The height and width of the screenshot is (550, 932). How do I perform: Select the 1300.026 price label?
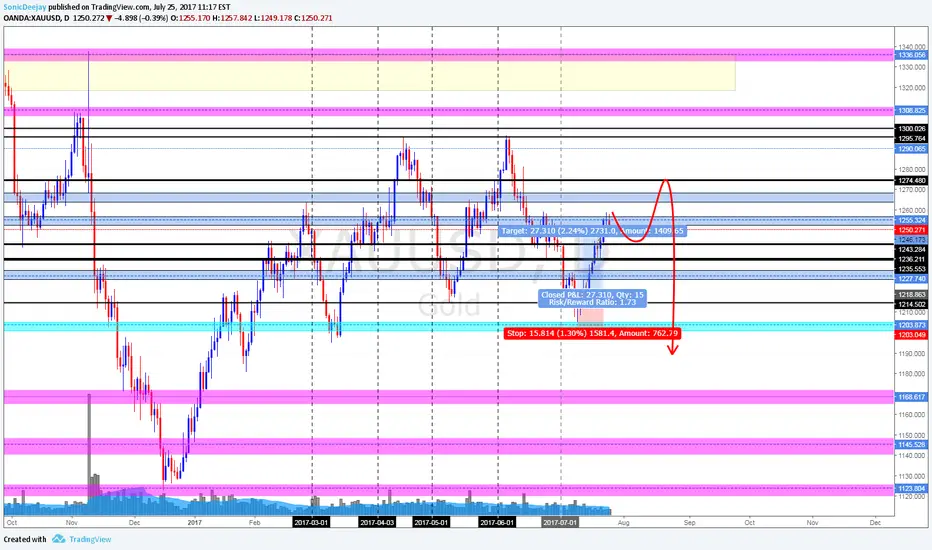911,128
